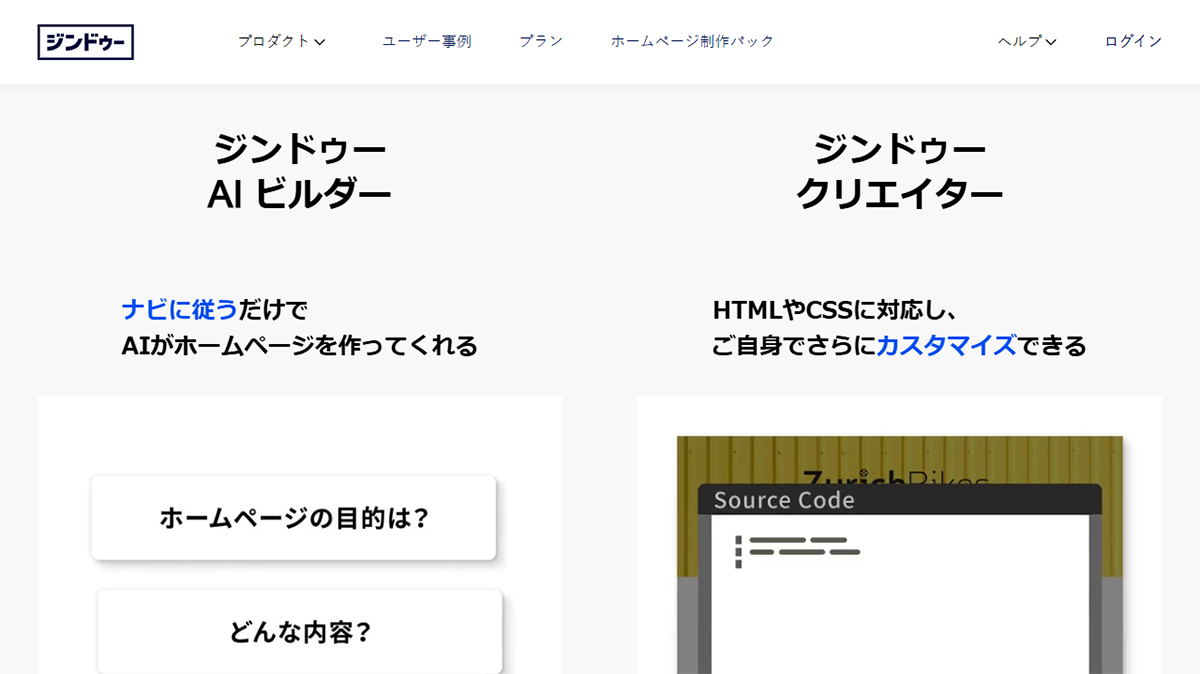Expand the ヘルプ chevron arrow

point(1049,42)
